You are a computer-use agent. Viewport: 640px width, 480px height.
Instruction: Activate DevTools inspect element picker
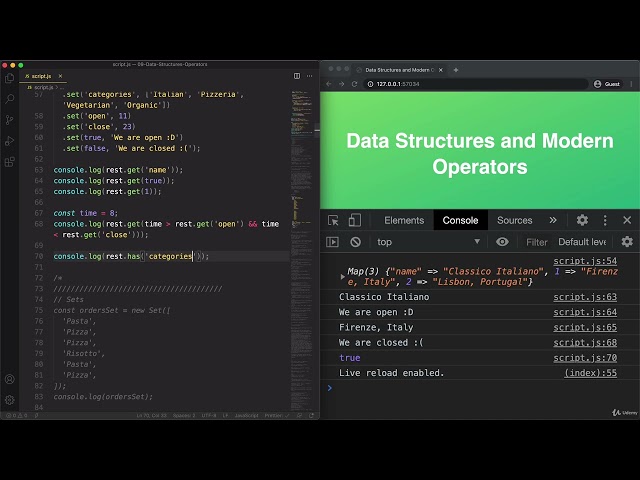pos(333,220)
